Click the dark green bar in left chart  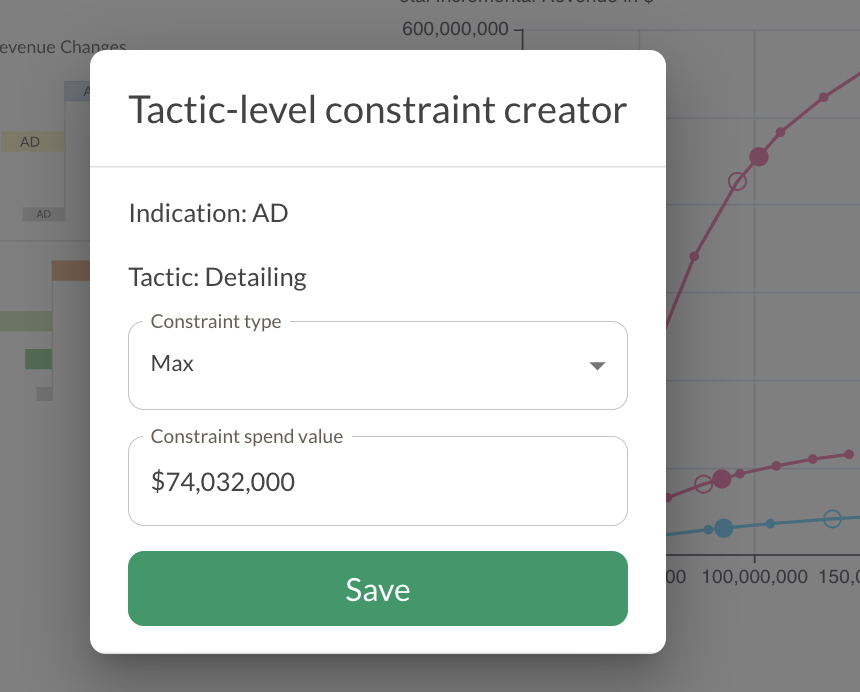click(x=38, y=359)
